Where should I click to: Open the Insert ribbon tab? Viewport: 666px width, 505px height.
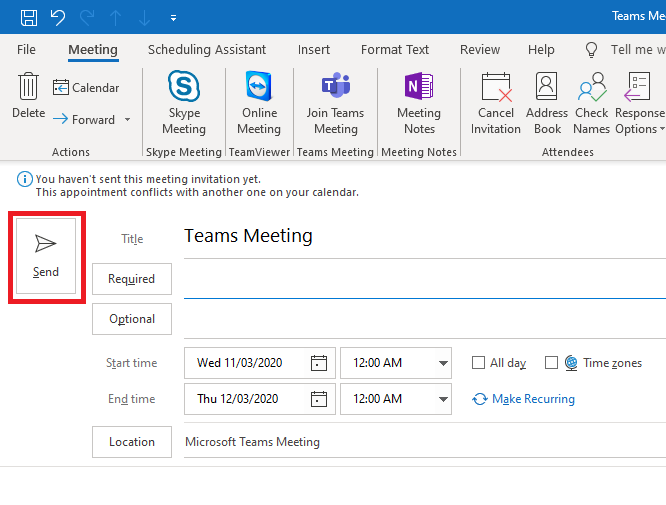click(314, 50)
